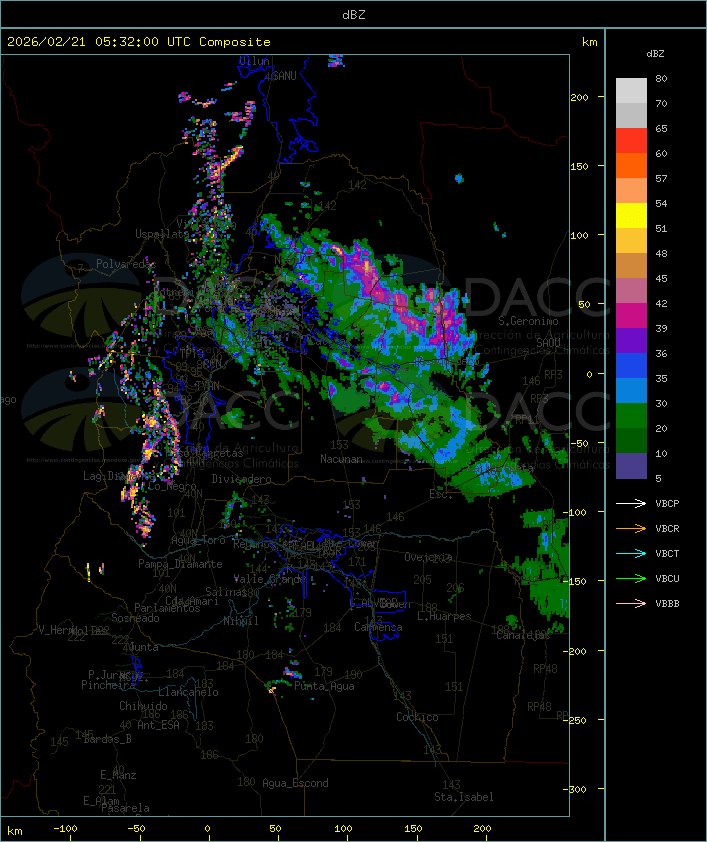Pick the red 60-65 dBZ swatch
Image resolution: width=707 pixels, height=842 pixels.
tap(631, 140)
